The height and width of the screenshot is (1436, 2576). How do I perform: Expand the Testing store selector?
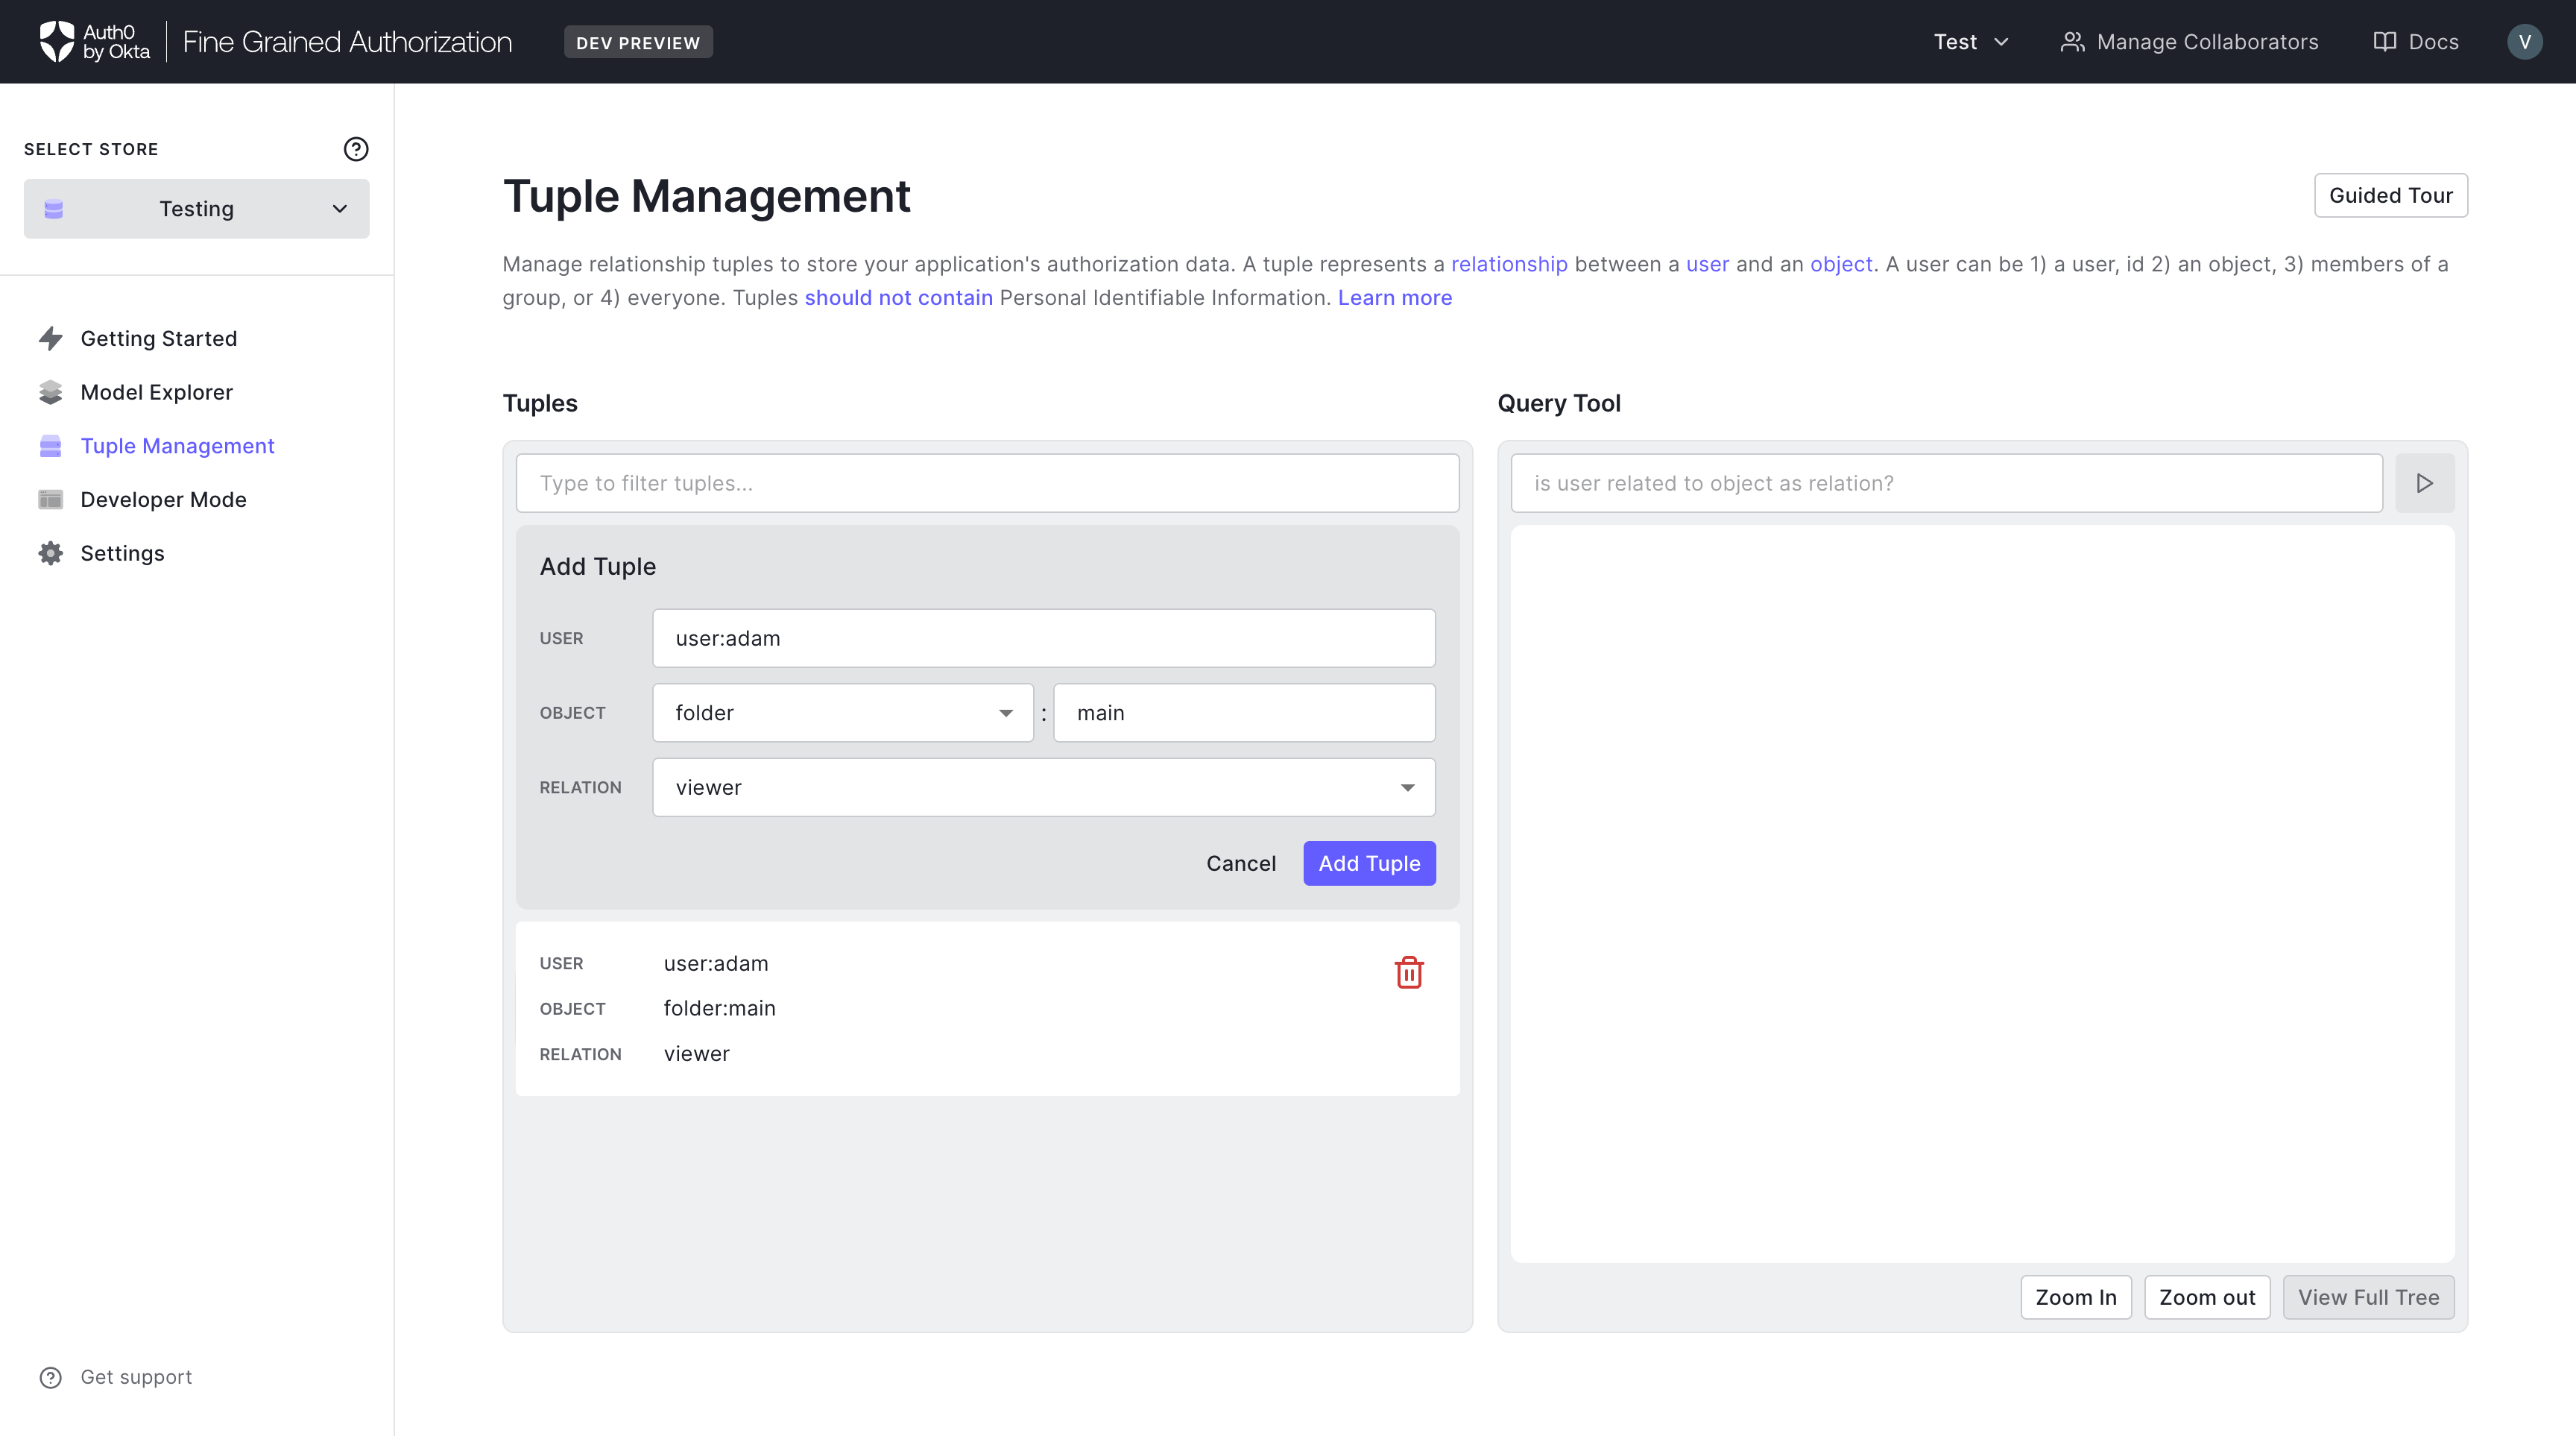click(x=197, y=209)
